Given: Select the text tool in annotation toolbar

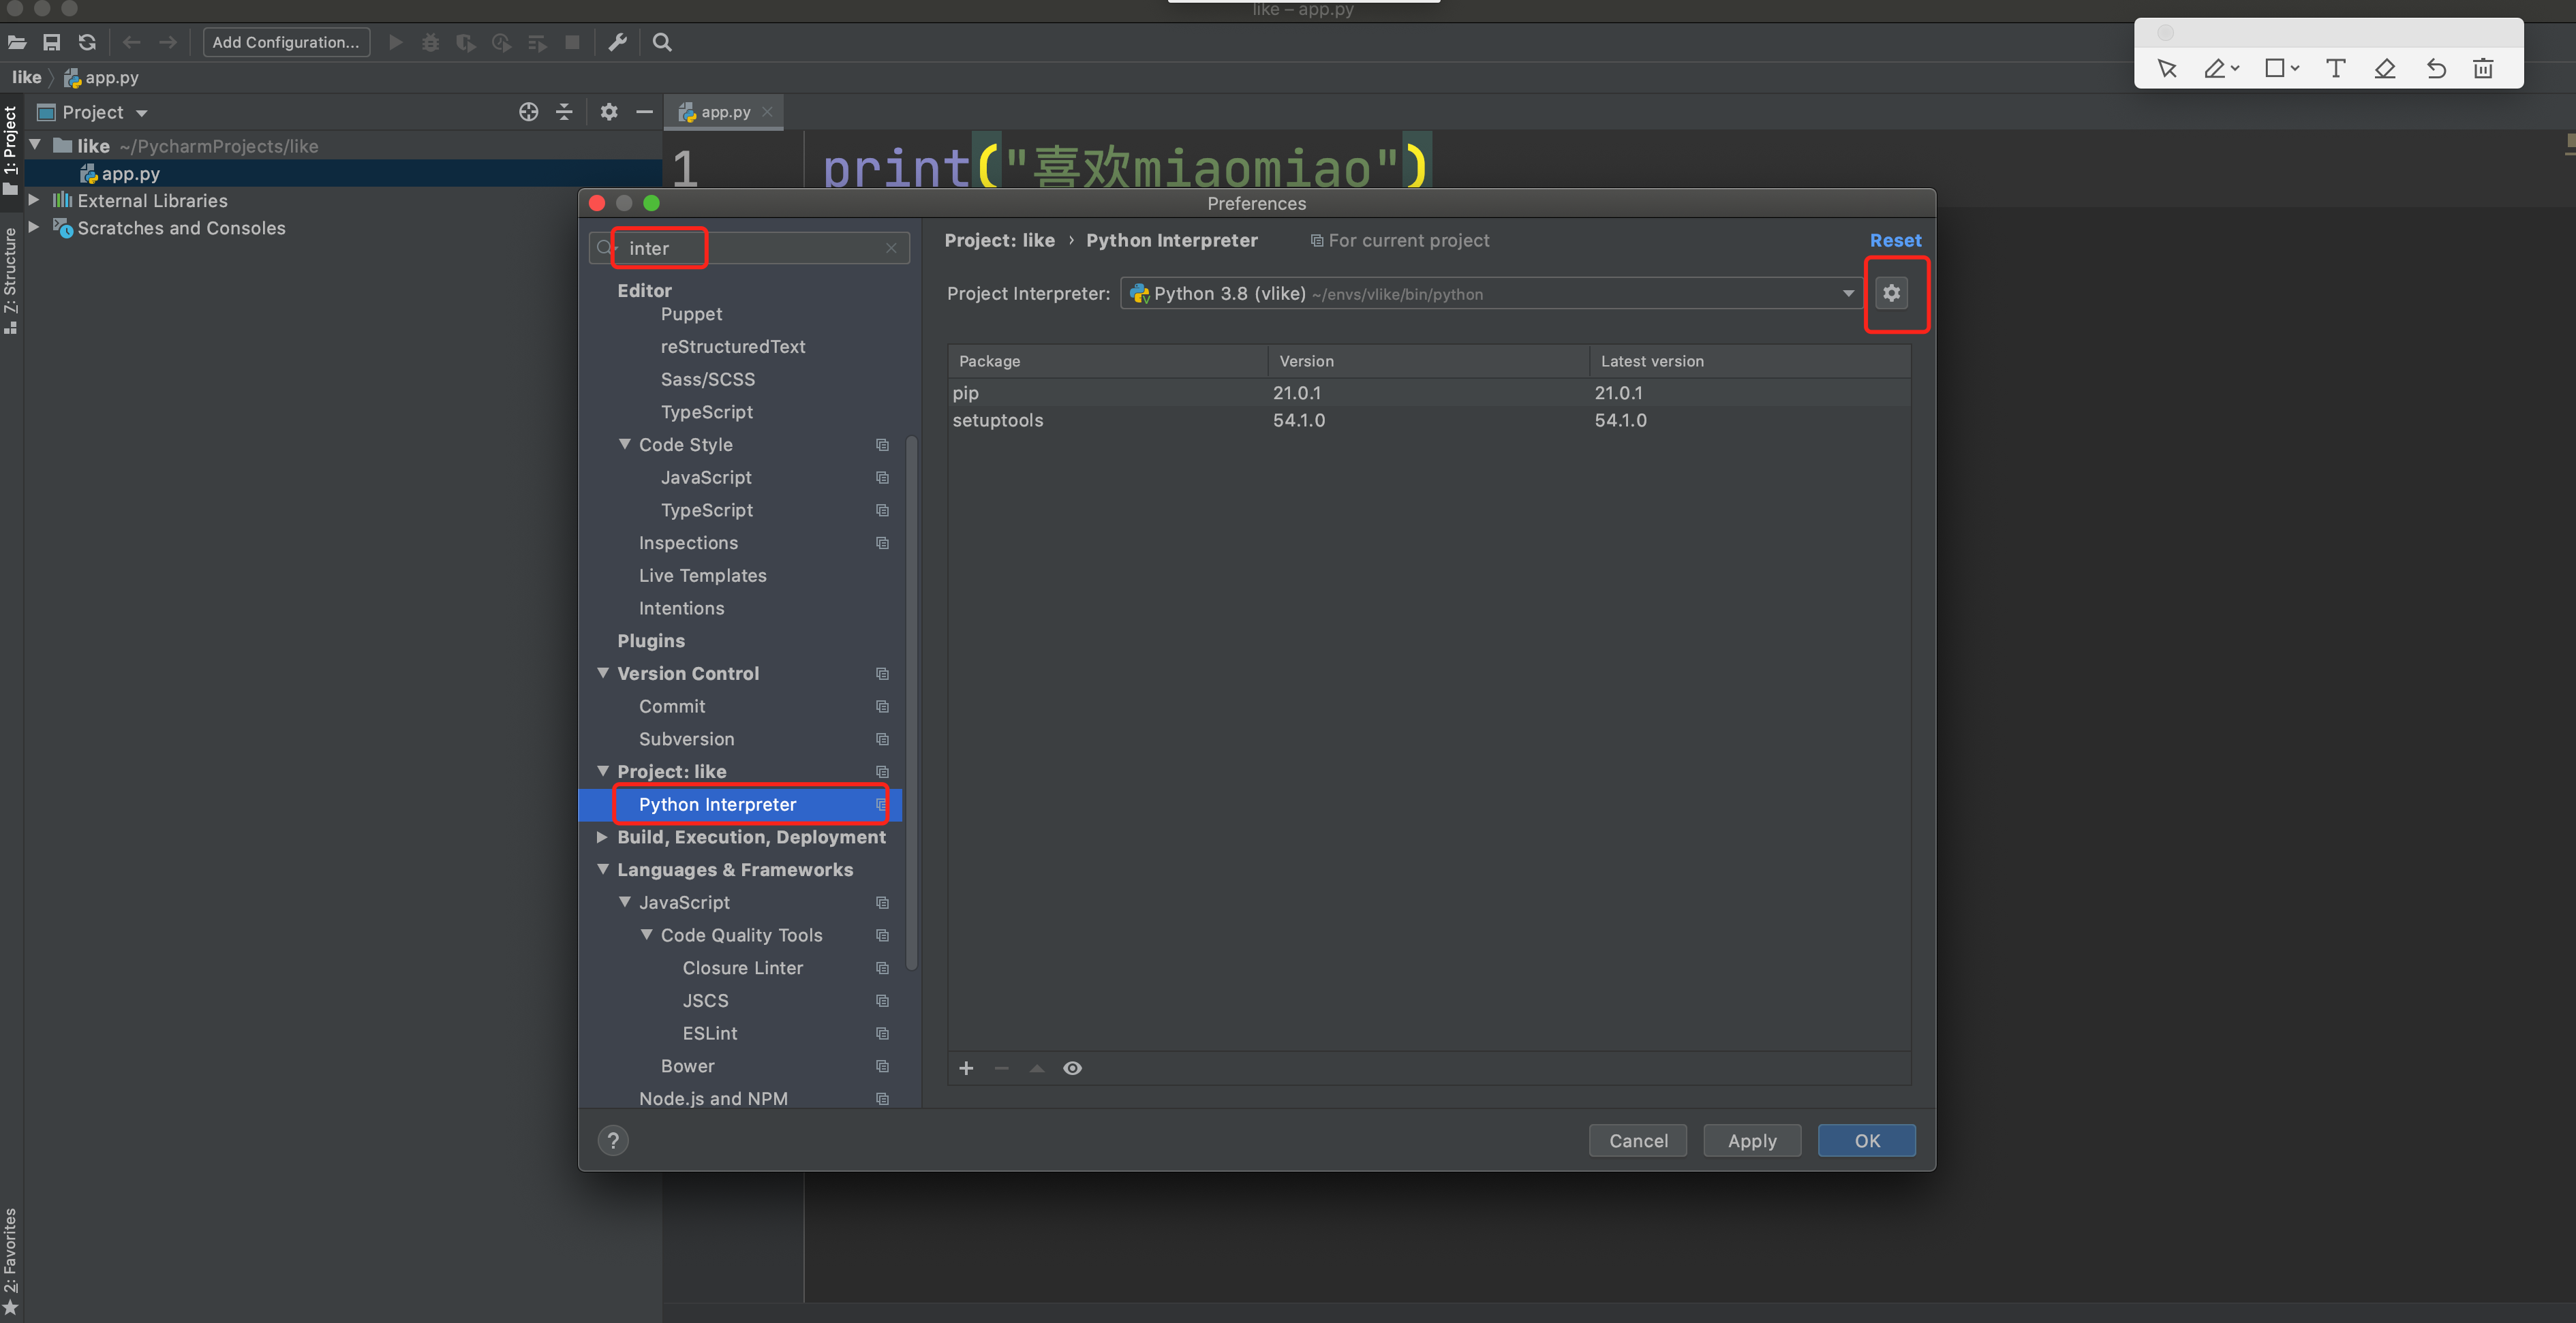Looking at the screenshot, I should point(2335,68).
